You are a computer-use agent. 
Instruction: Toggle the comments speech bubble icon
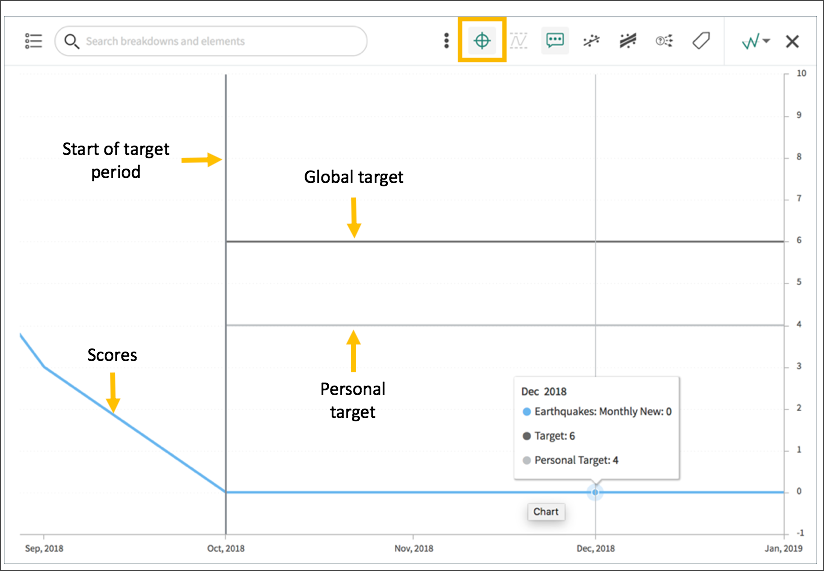point(555,41)
